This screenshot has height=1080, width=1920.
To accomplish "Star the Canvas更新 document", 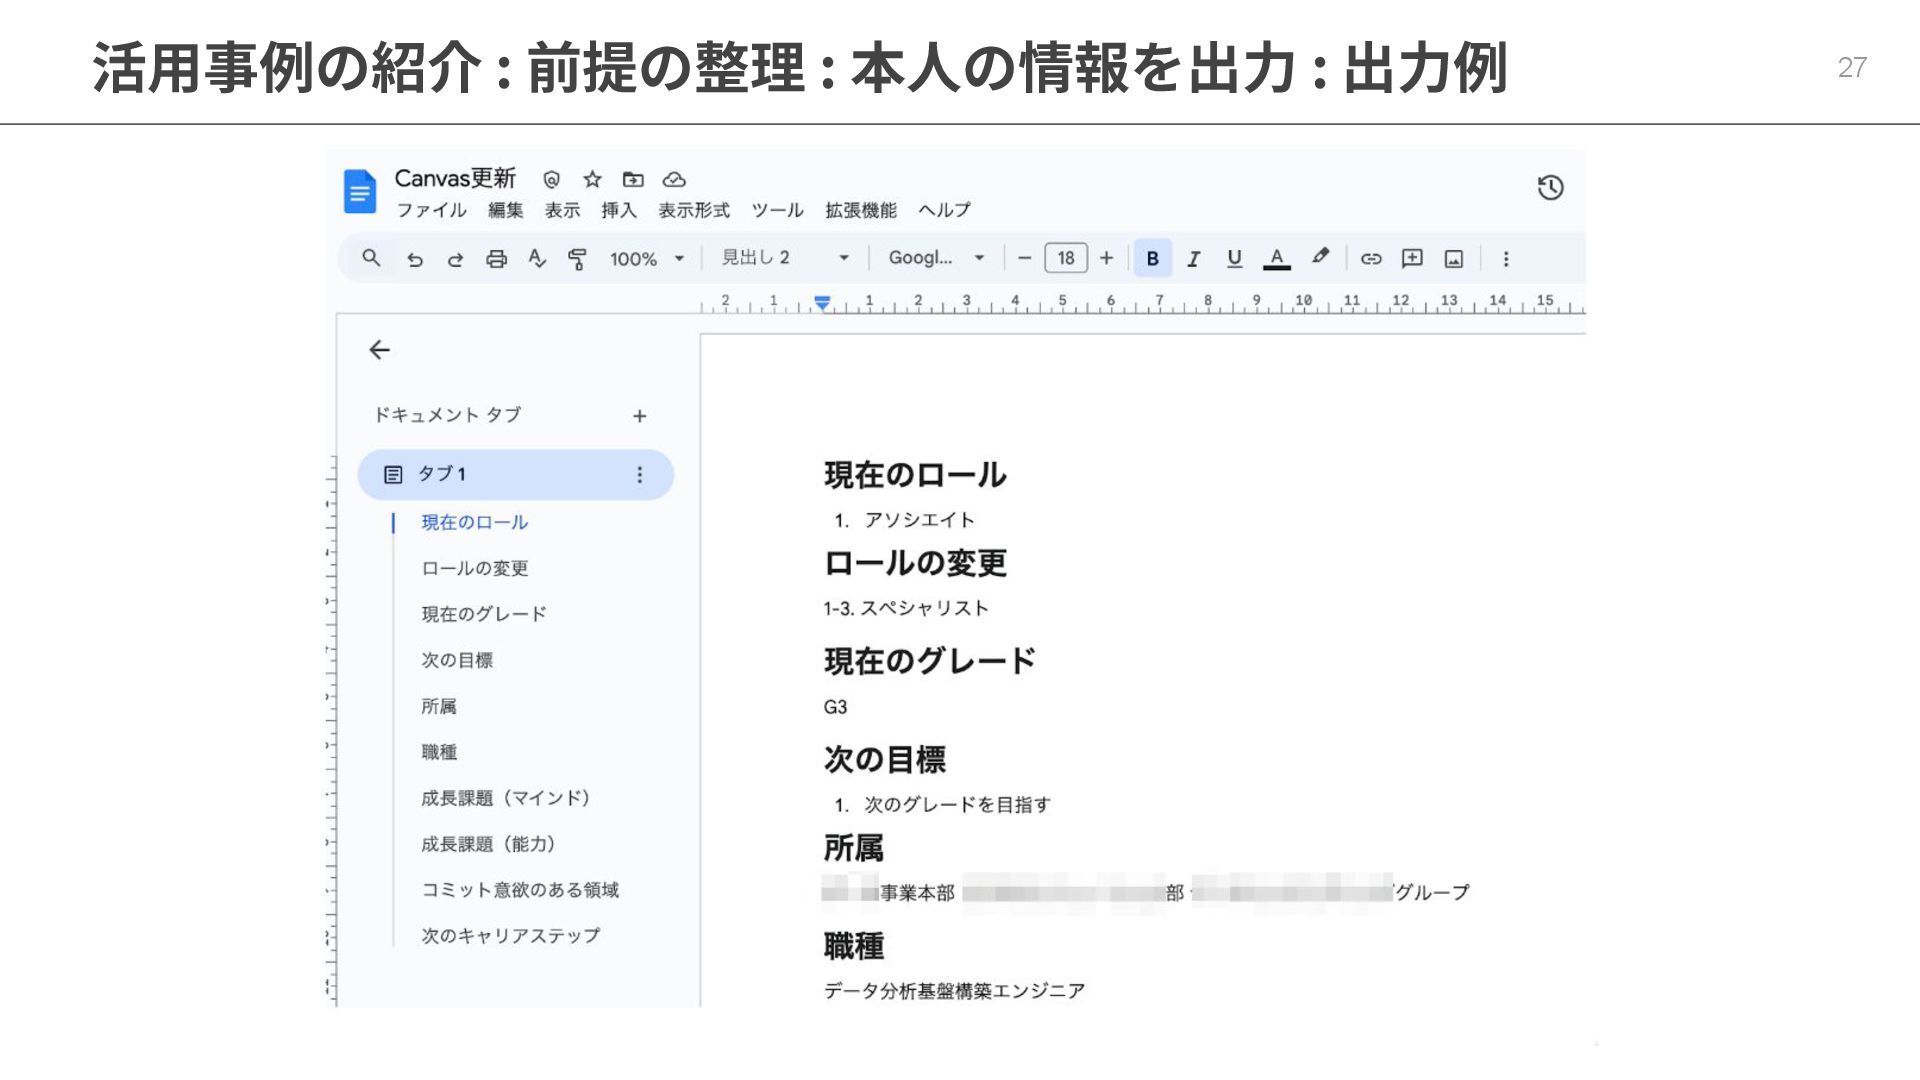I will pyautogui.click(x=592, y=179).
